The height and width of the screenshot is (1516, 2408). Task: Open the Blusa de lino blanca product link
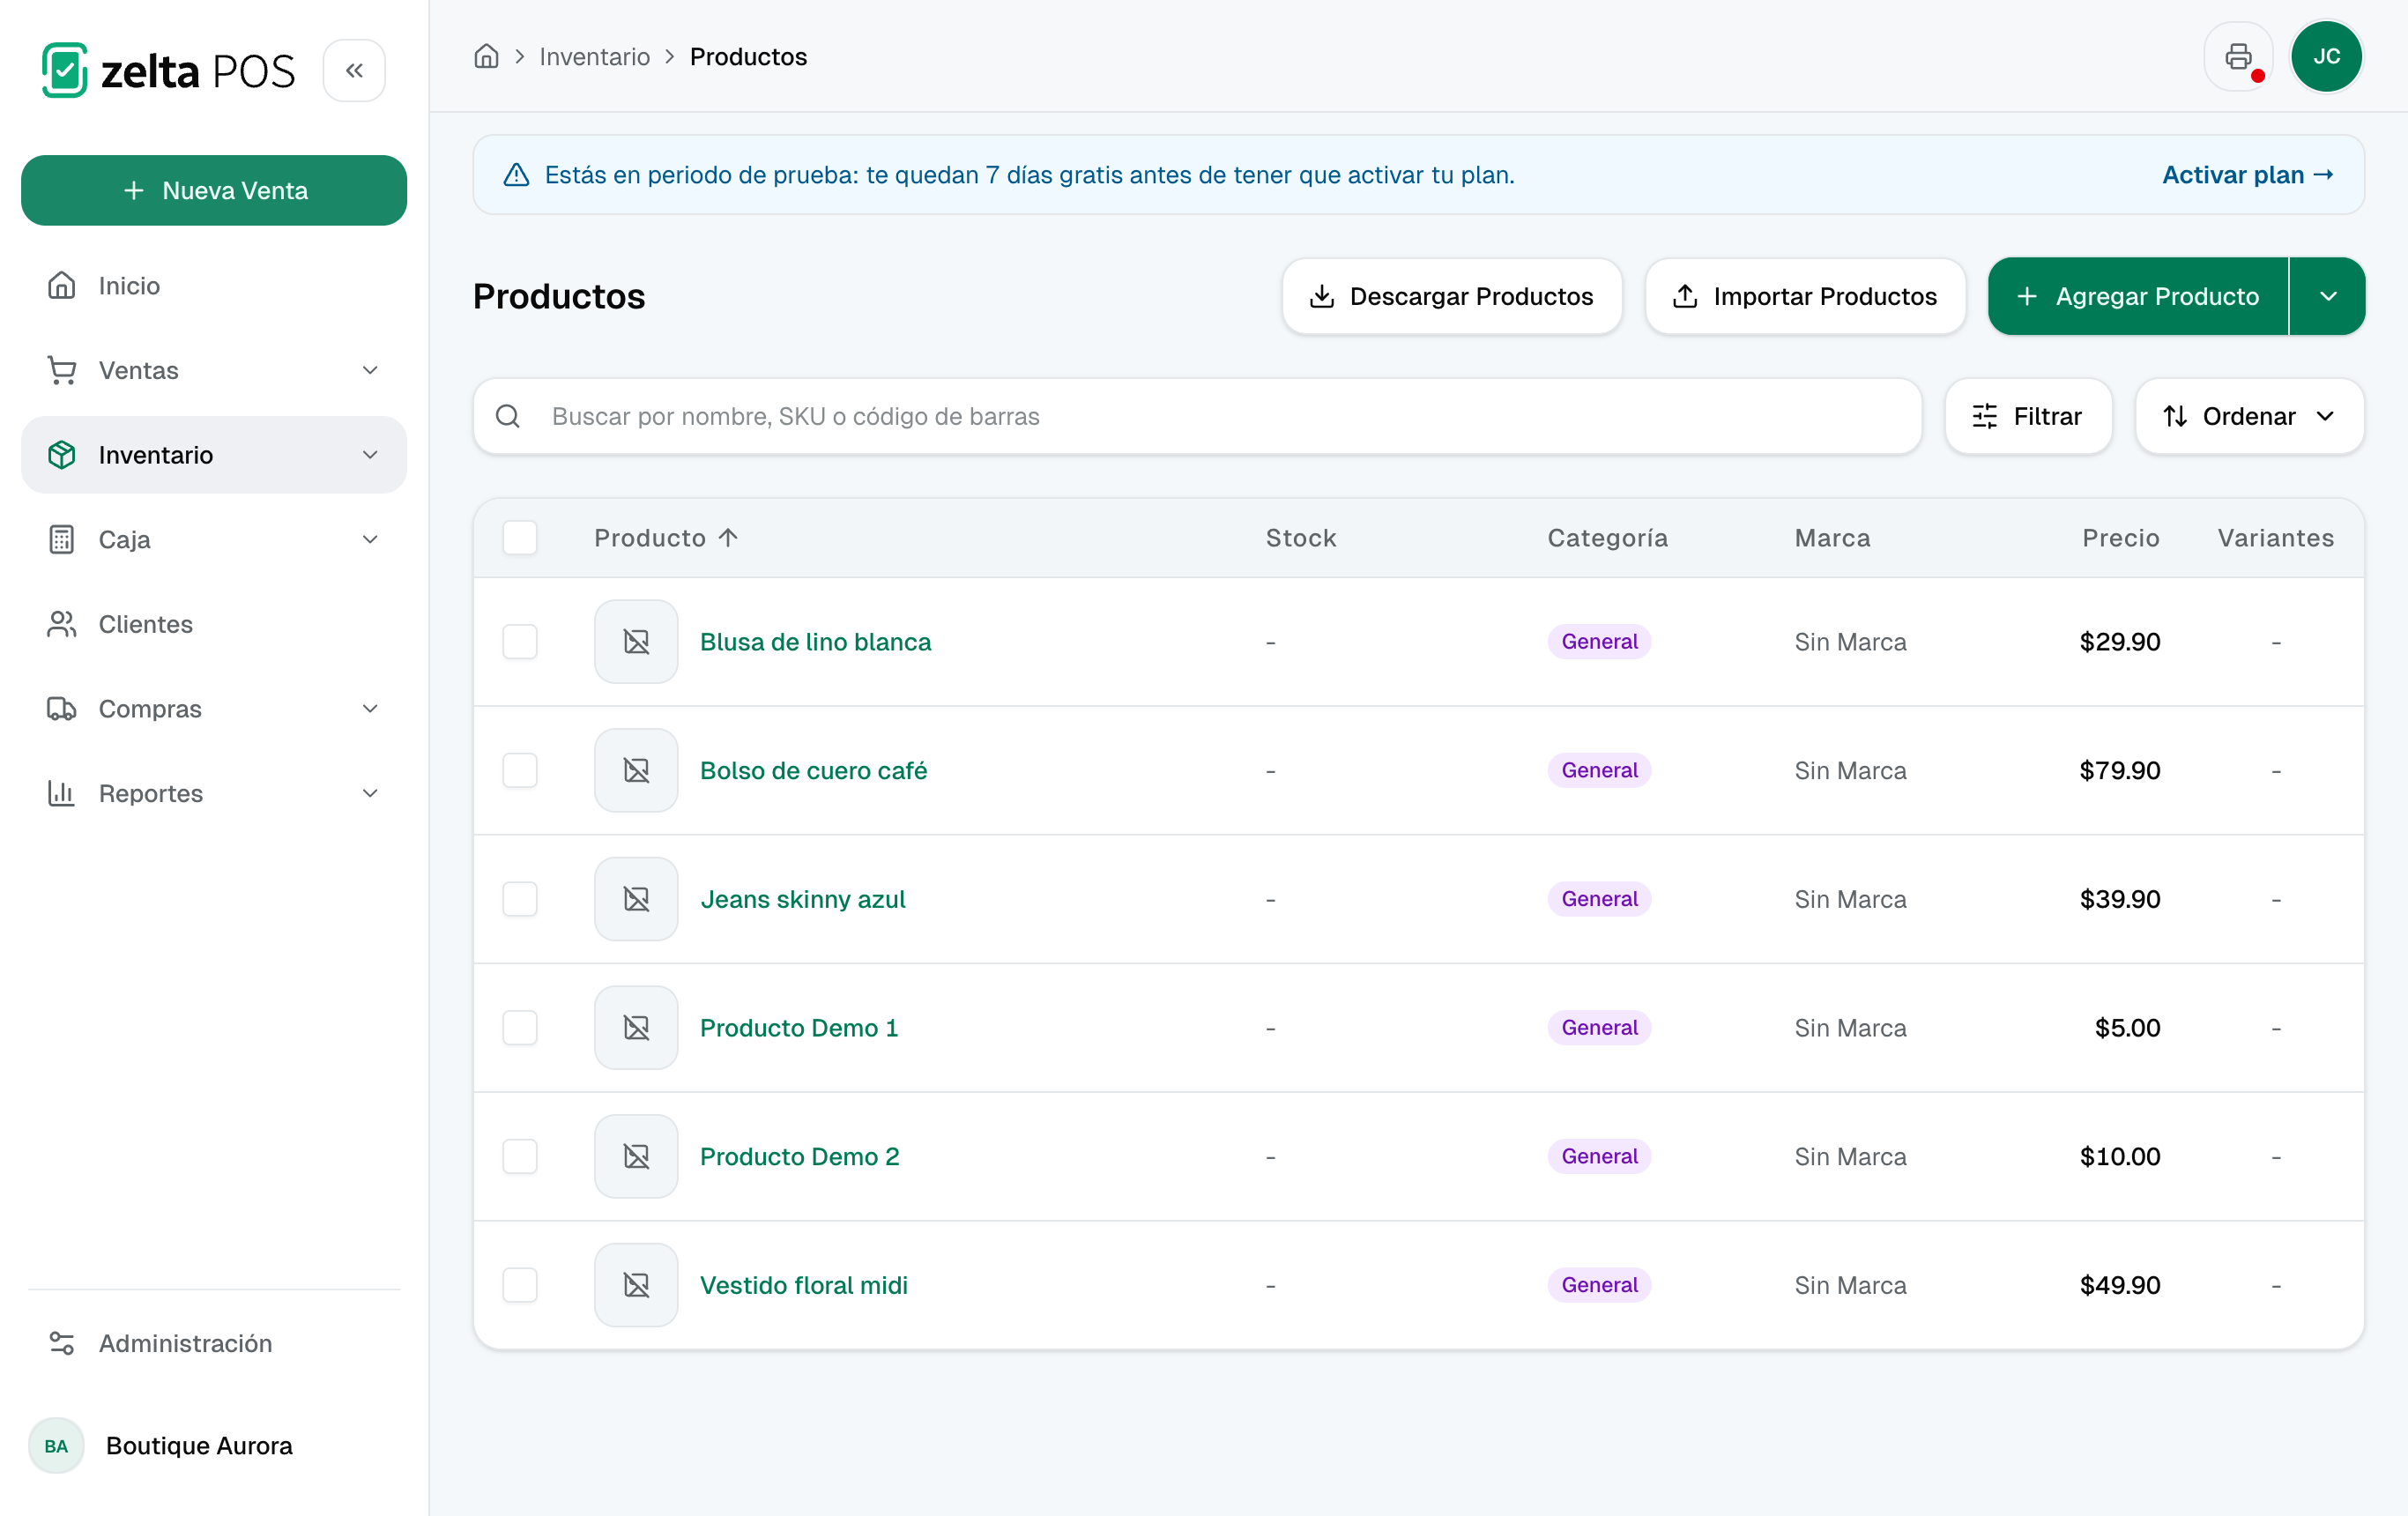point(815,642)
